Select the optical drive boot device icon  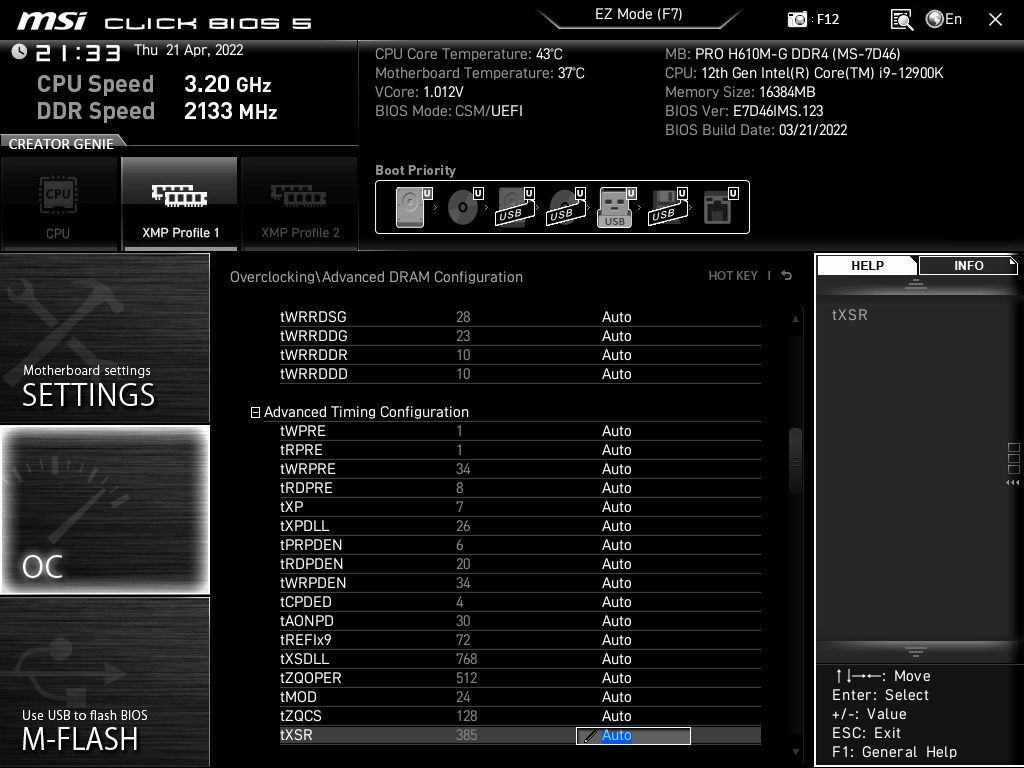pyautogui.click(x=464, y=206)
